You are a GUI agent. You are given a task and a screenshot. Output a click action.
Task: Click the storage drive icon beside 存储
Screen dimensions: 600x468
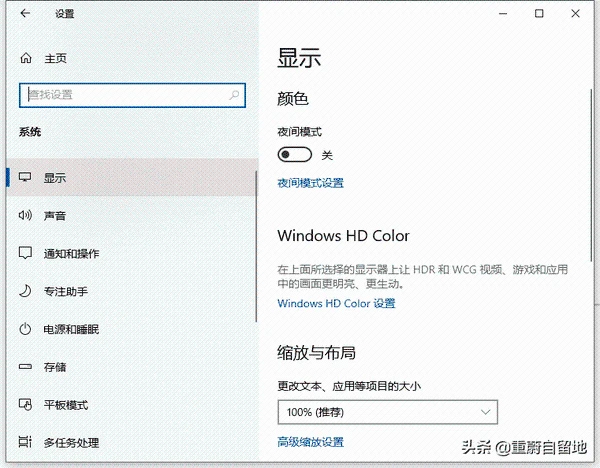(x=25, y=367)
